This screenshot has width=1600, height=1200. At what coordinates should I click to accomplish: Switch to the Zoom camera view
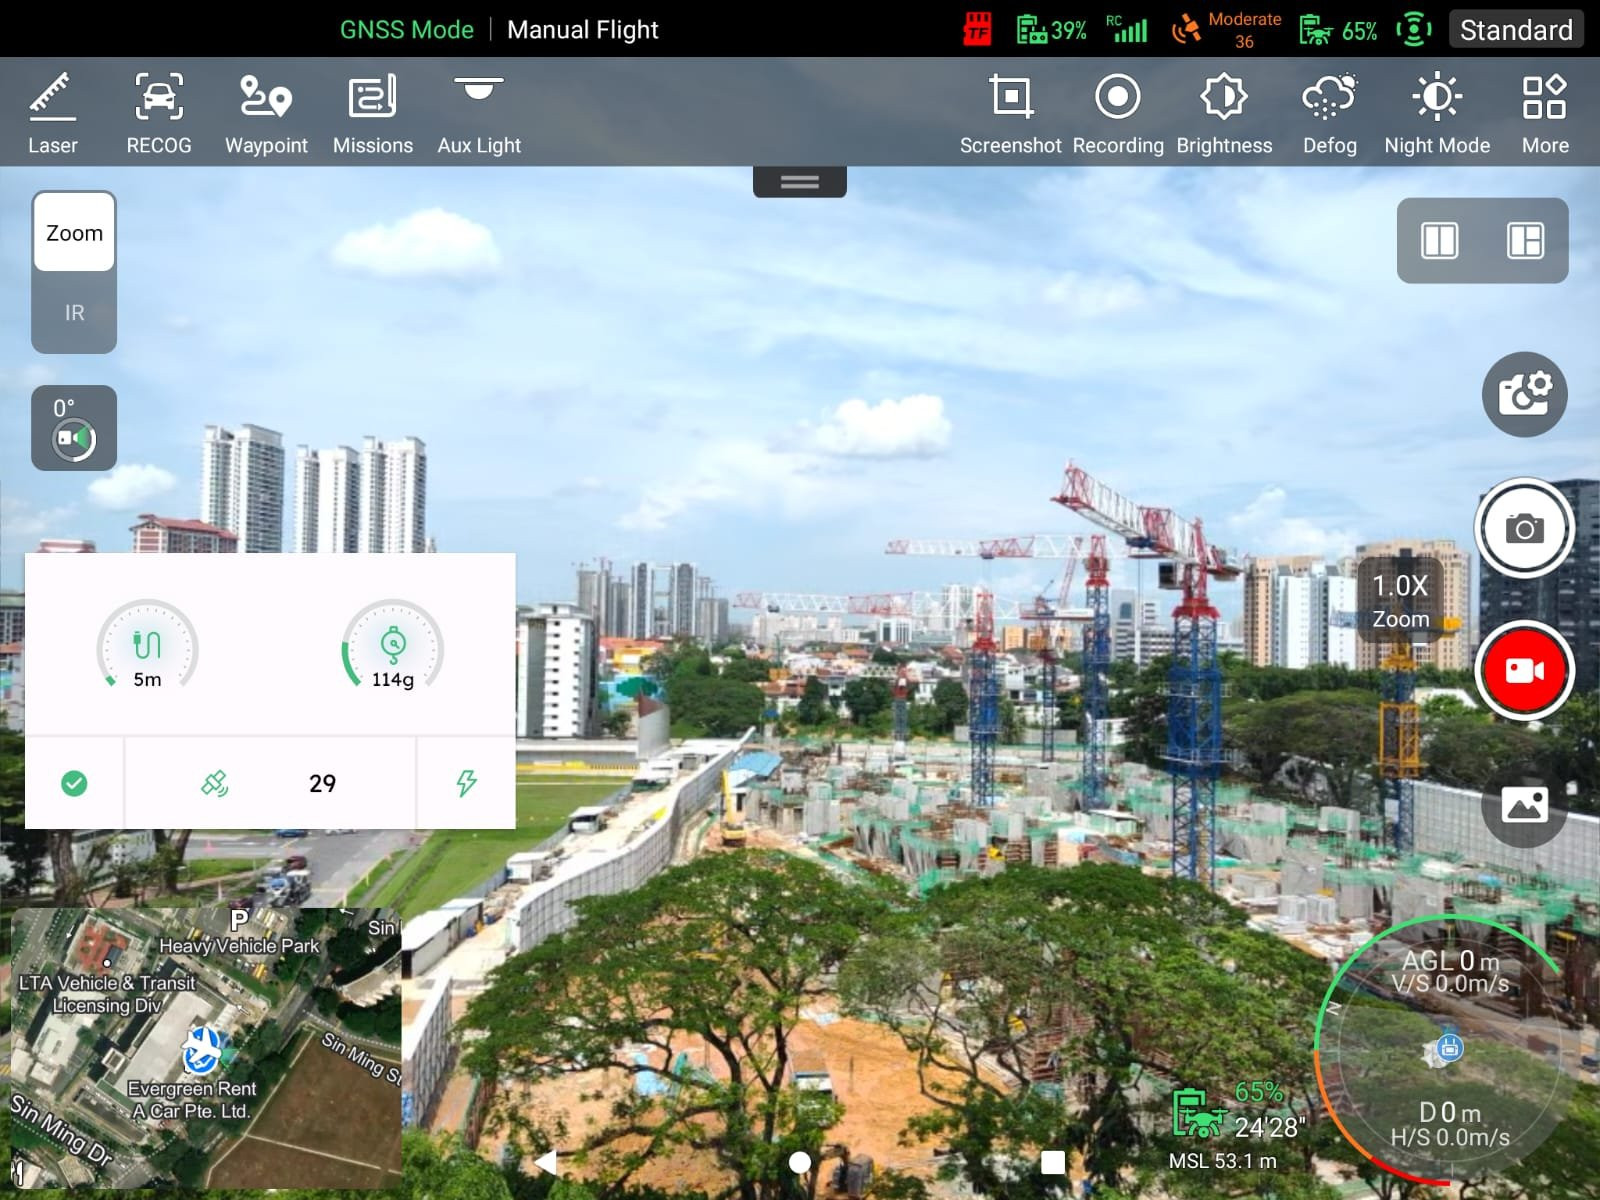[x=74, y=232]
